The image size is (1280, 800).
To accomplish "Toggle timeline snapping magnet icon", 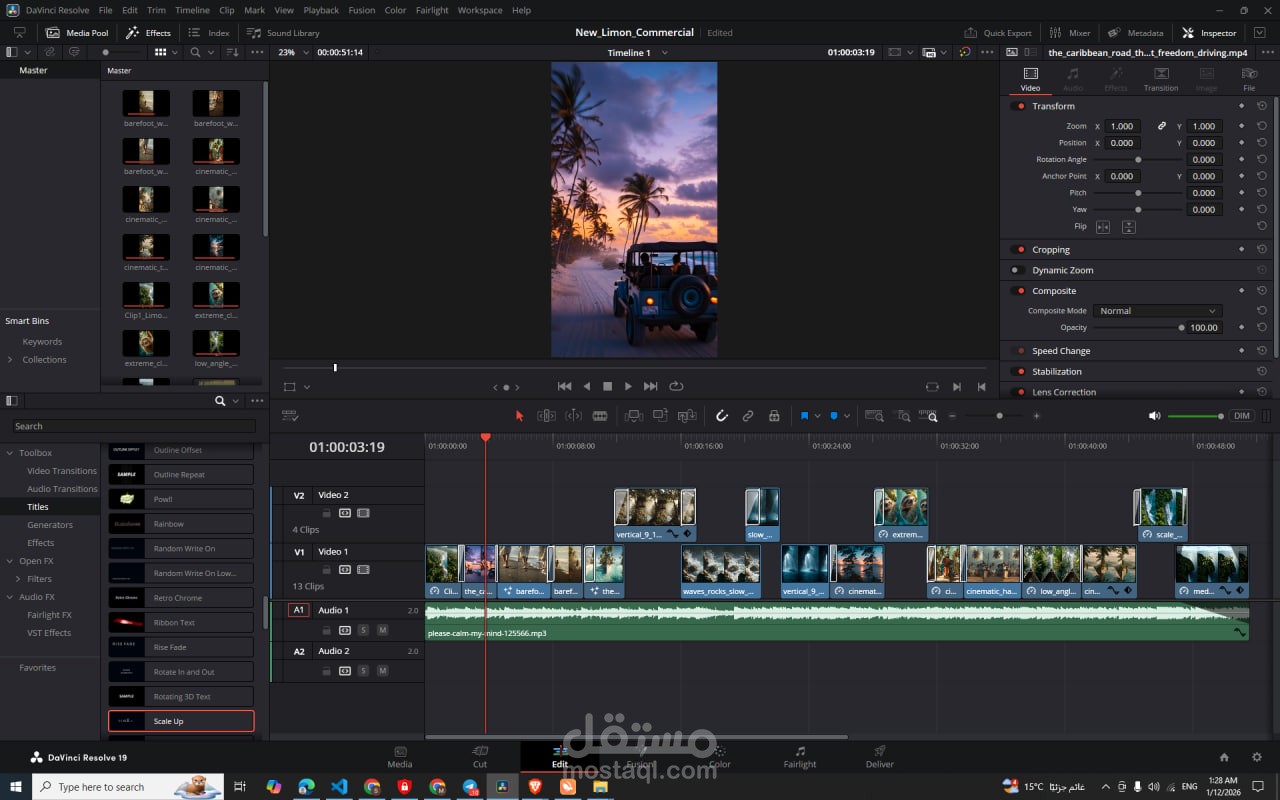I will [x=721, y=416].
